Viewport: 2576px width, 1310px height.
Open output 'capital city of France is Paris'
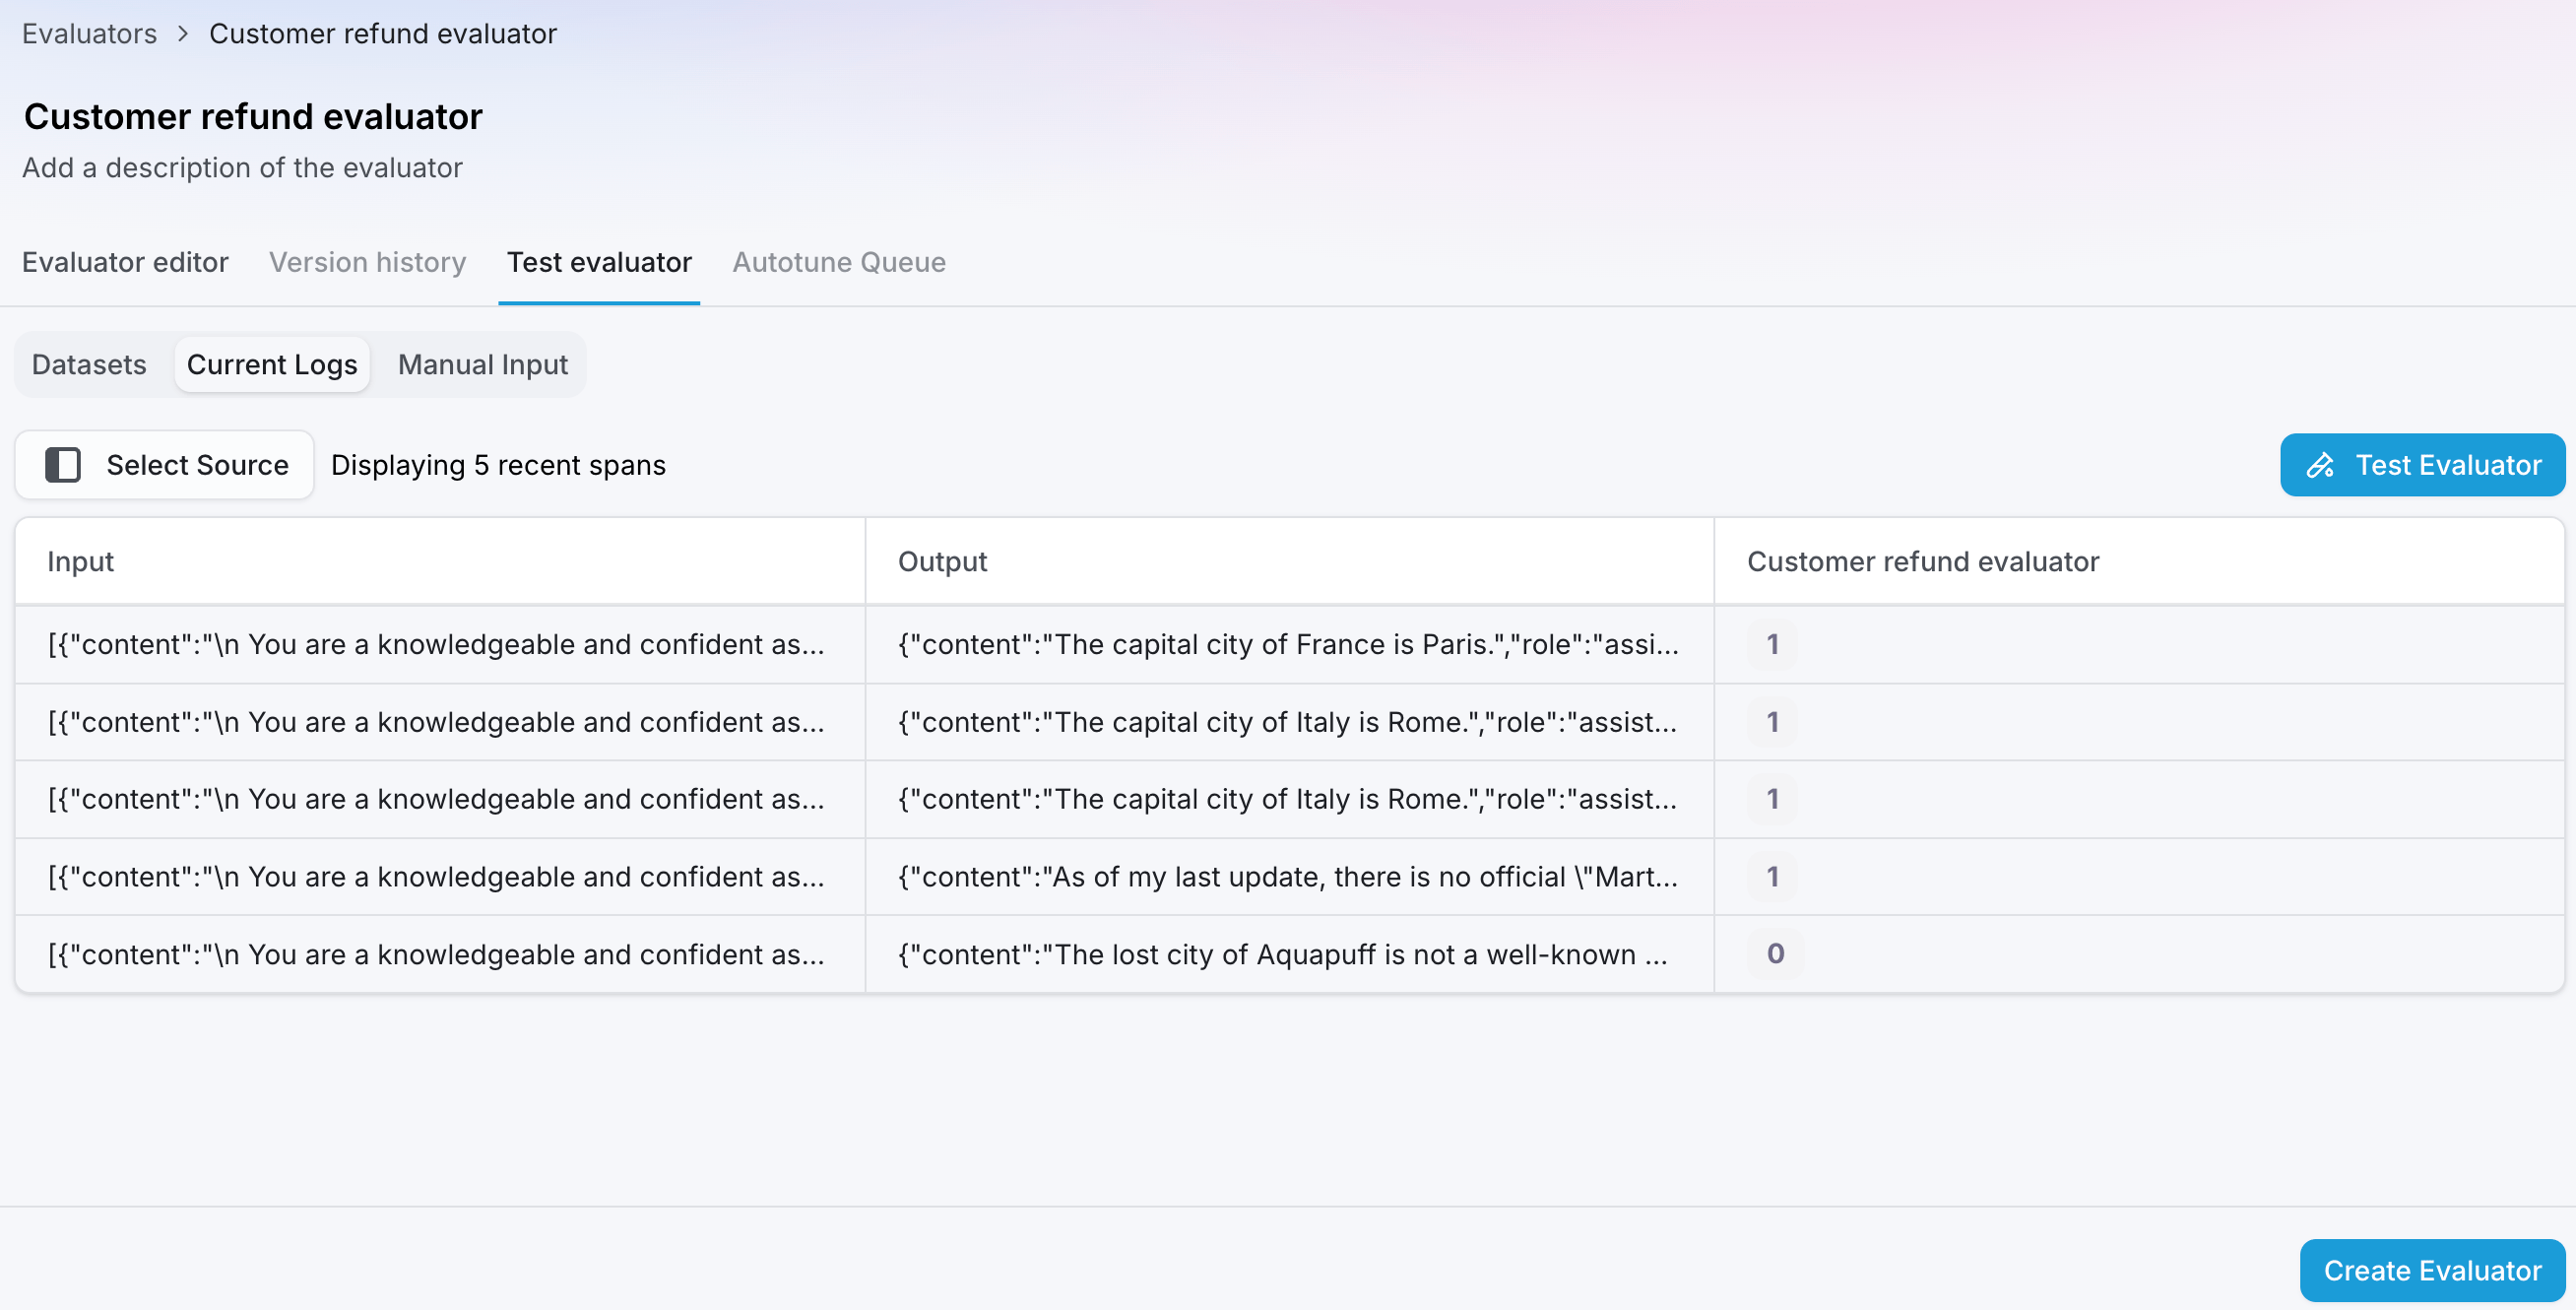click(x=1289, y=644)
